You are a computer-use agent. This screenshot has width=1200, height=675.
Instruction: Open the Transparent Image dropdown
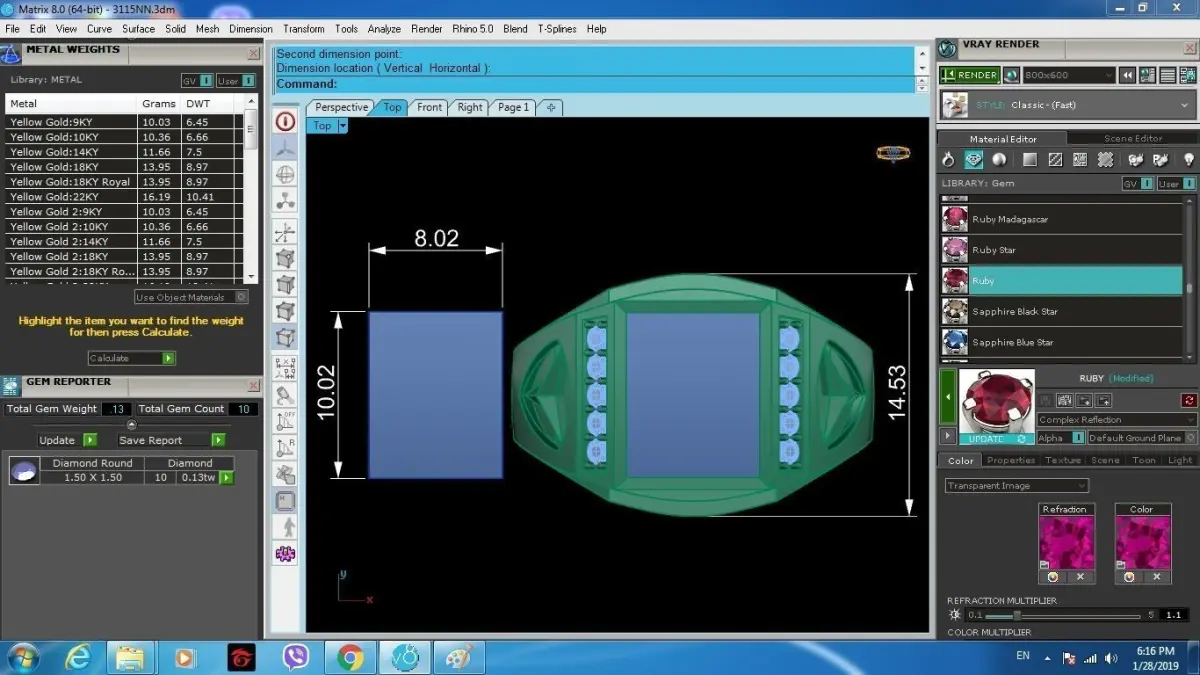(1016, 485)
